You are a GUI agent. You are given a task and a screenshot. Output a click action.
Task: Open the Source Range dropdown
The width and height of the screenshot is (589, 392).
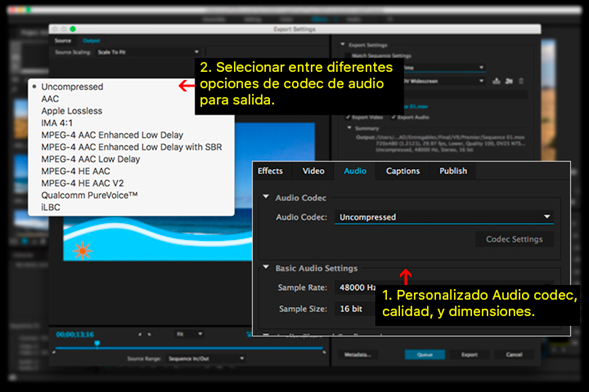click(x=206, y=359)
